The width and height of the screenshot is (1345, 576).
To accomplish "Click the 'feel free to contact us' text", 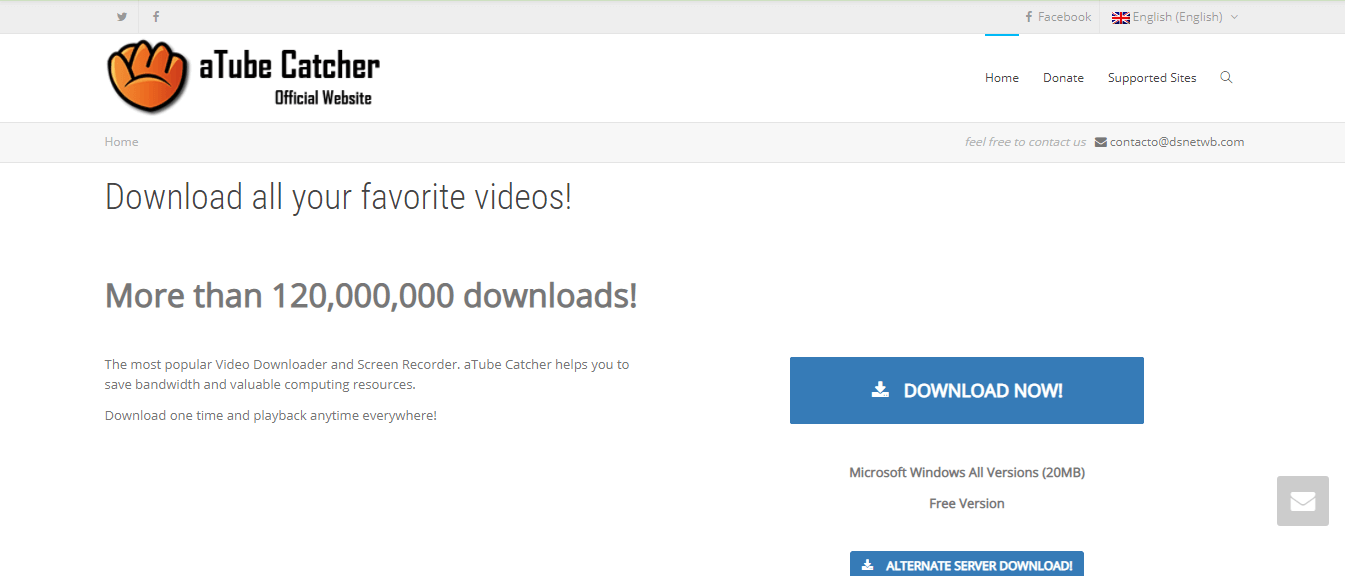I will pyautogui.click(x=1025, y=142).
